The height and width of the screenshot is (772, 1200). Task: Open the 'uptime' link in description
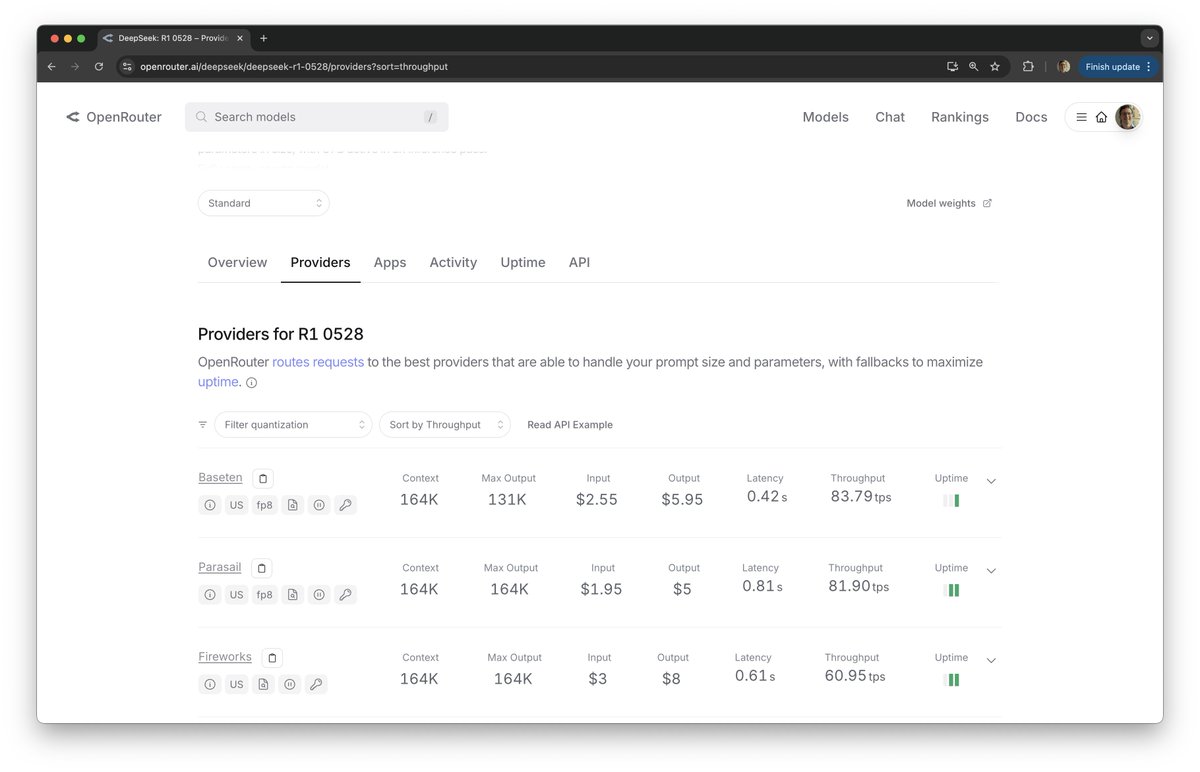point(218,382)
